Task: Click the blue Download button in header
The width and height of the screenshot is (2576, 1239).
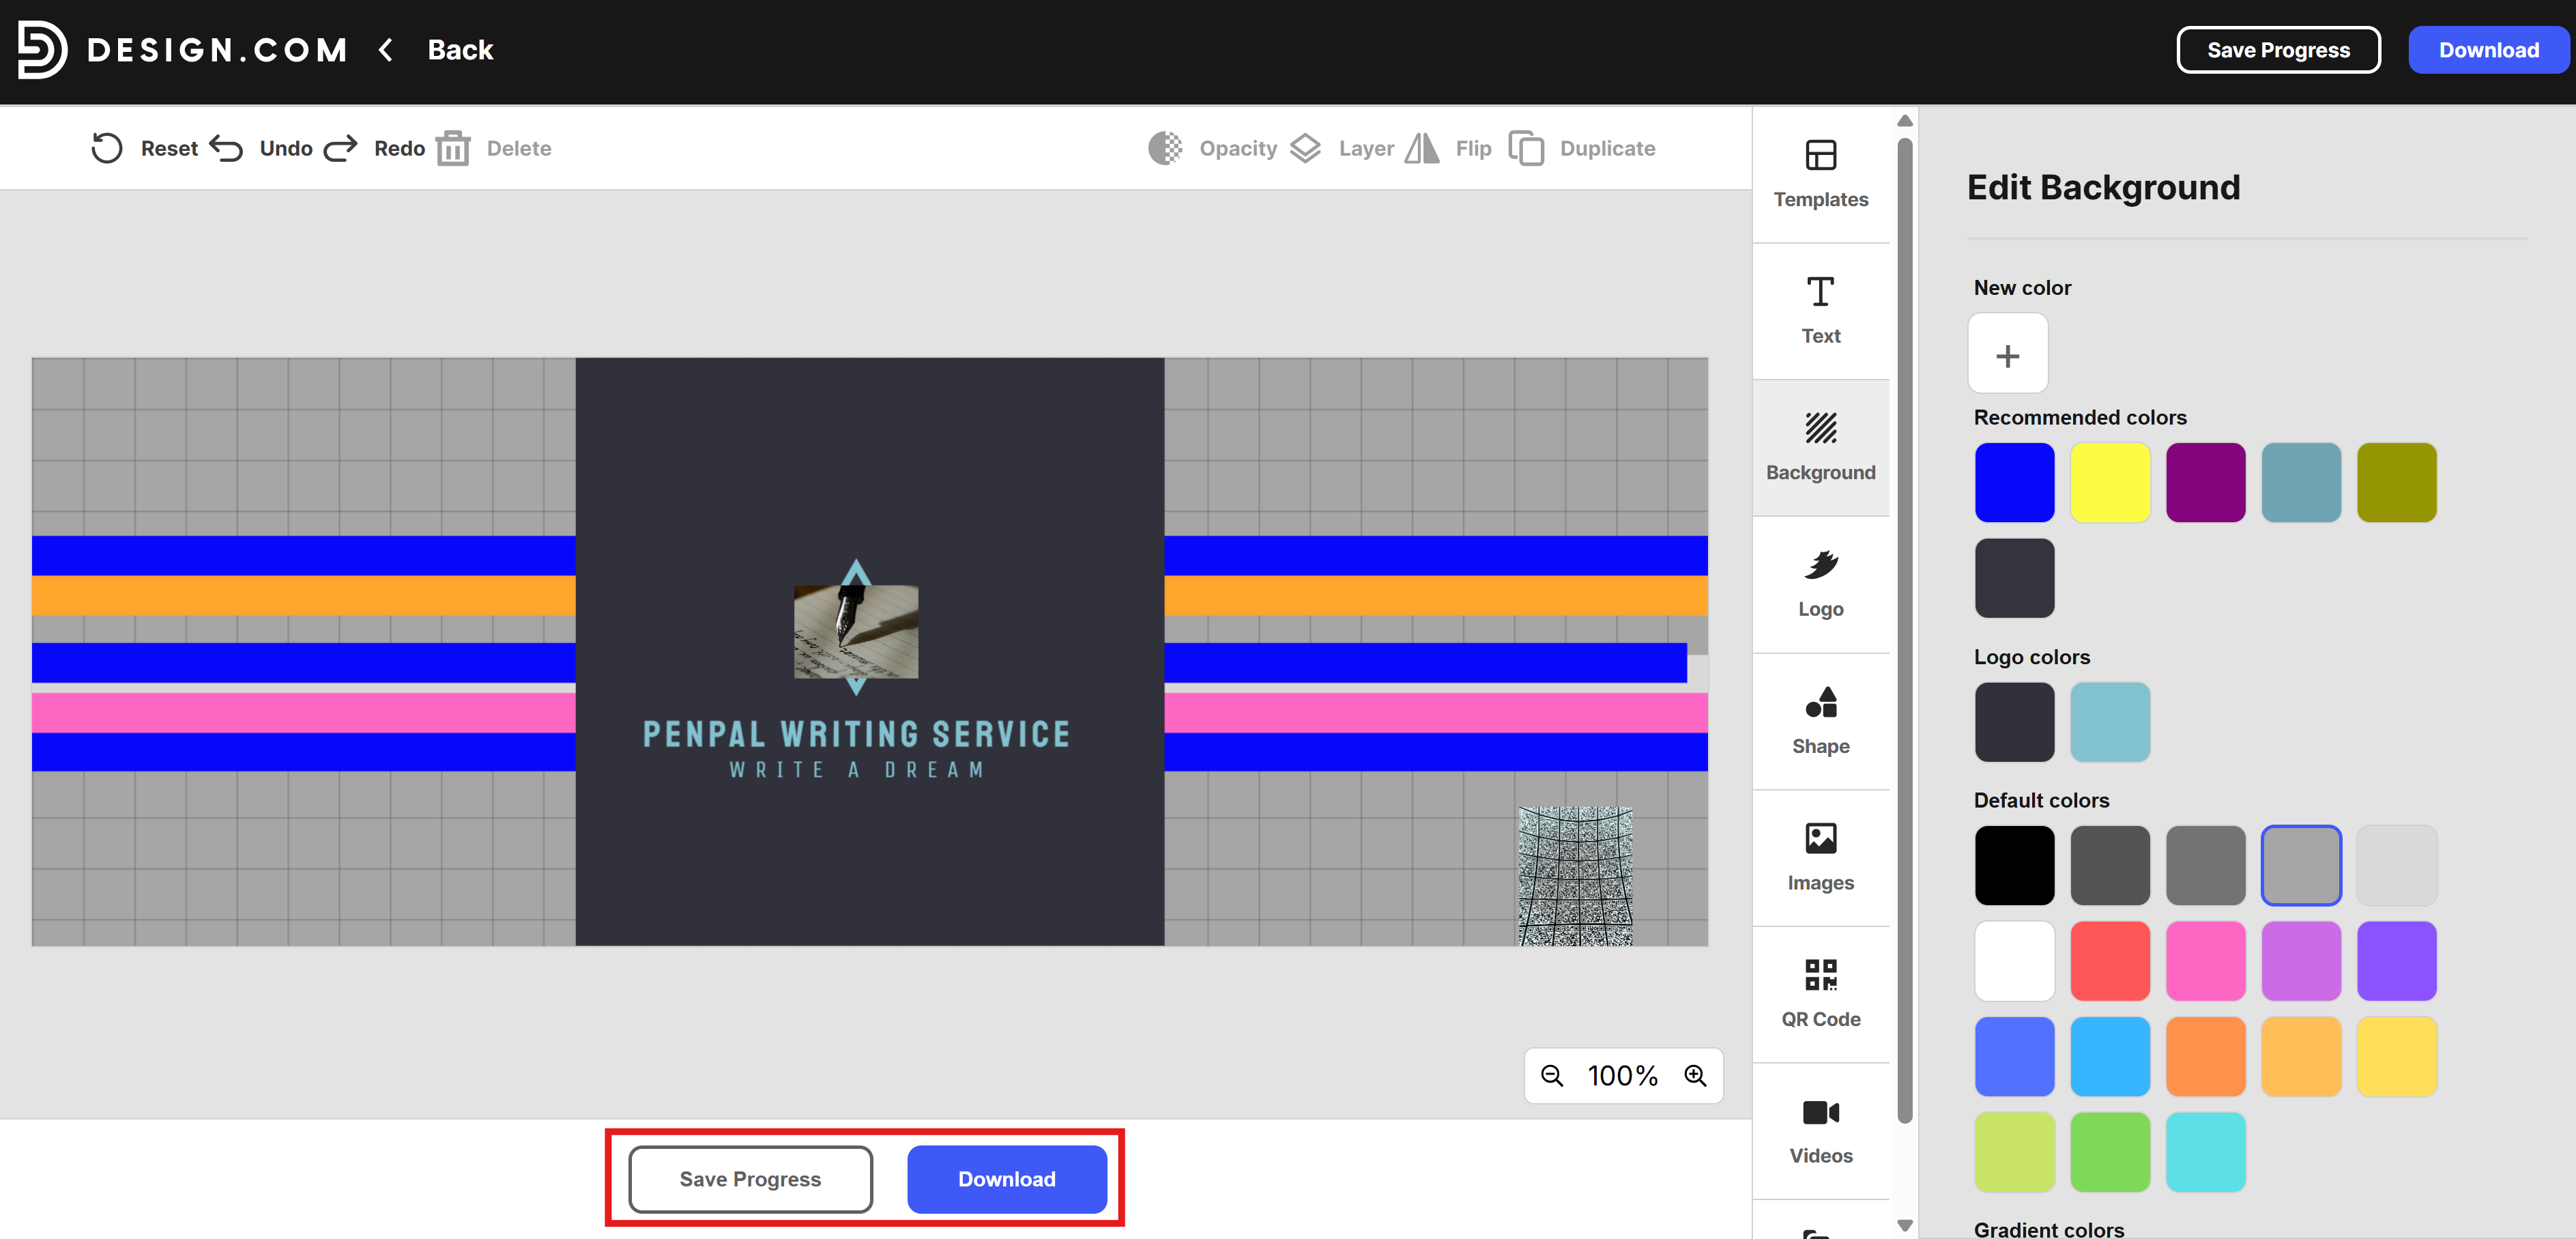Action: click(2488, 50)
